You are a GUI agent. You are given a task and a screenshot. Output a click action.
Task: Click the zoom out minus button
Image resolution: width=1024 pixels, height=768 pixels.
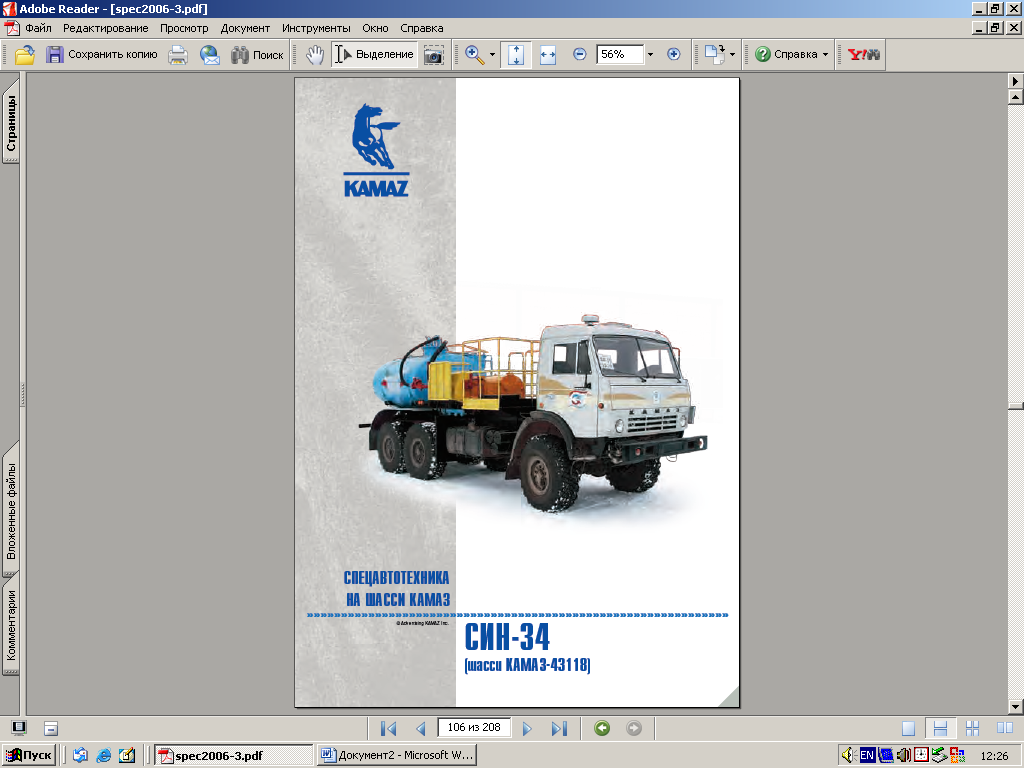579,54
